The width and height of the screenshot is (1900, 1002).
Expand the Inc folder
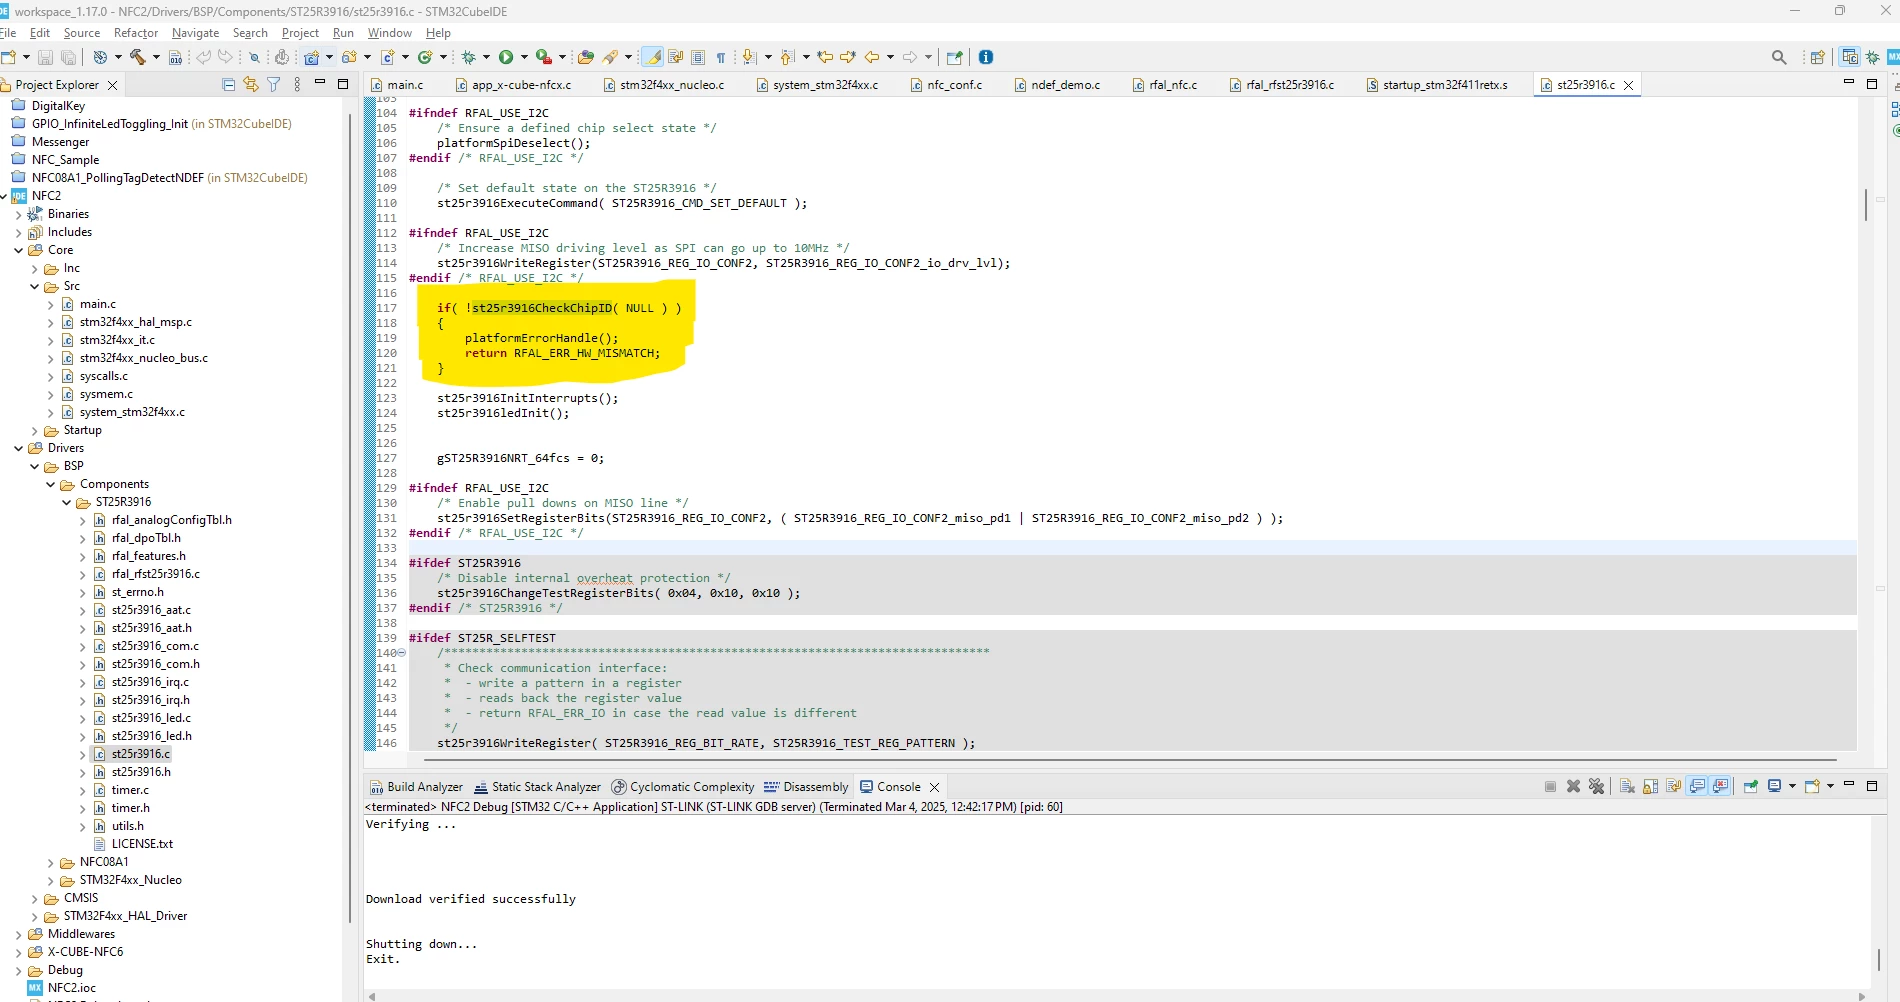34,268
